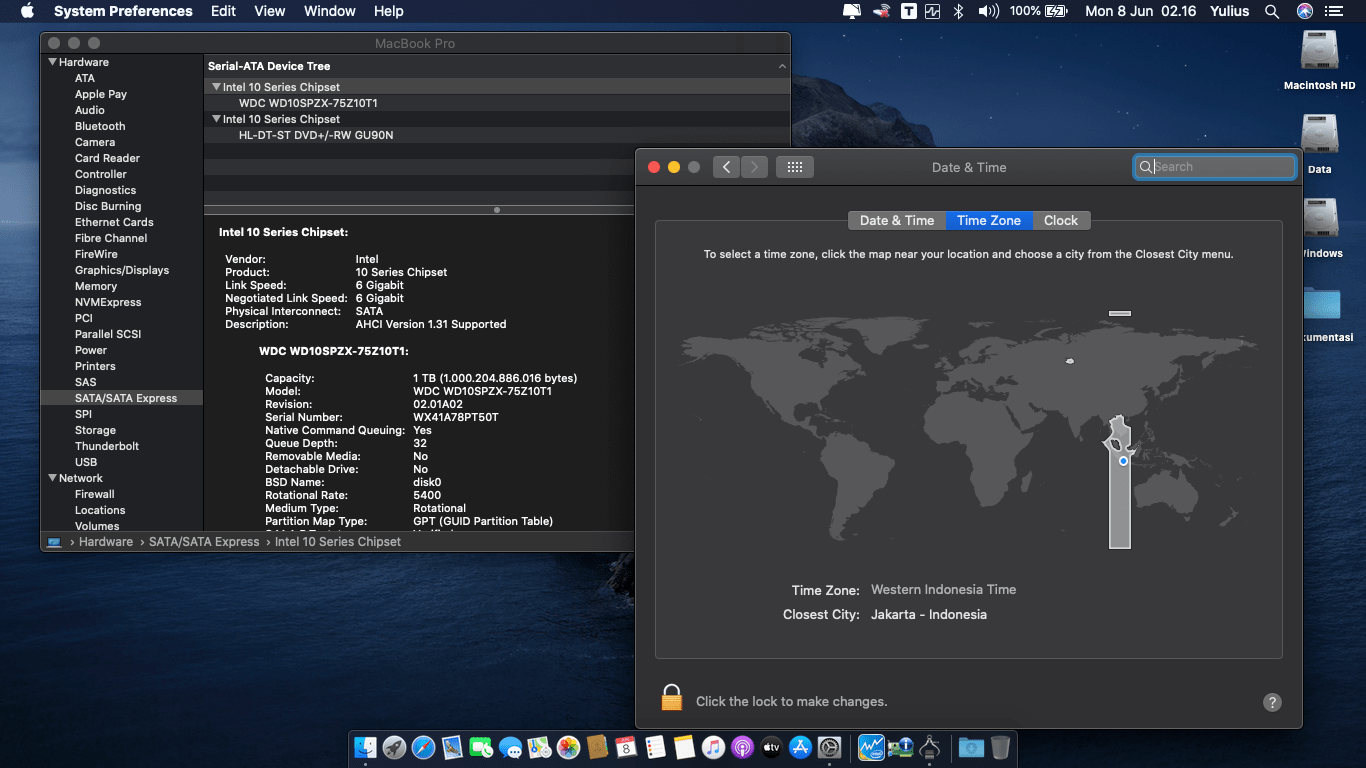Open Music app in the dock
The height and width of the screenshot is (768, 1366).
(713, 747)
